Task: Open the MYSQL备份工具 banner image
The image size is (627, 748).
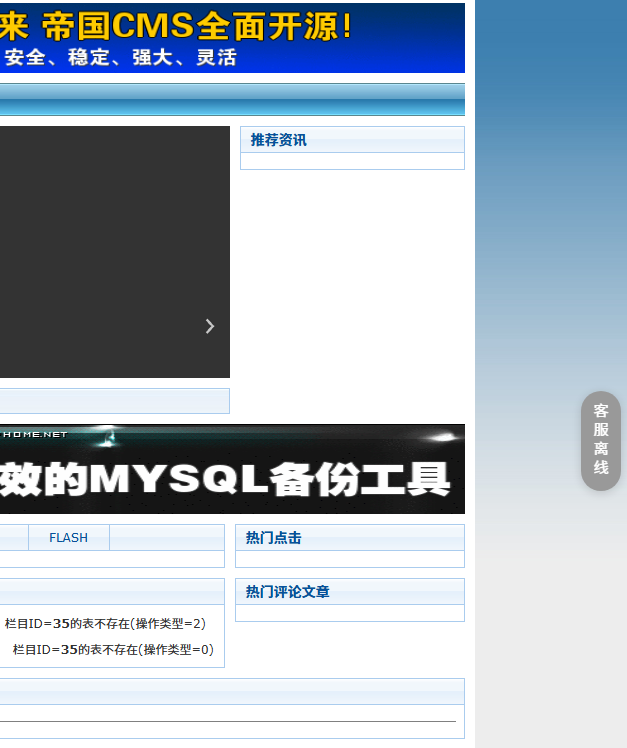Action: point(232,469)
